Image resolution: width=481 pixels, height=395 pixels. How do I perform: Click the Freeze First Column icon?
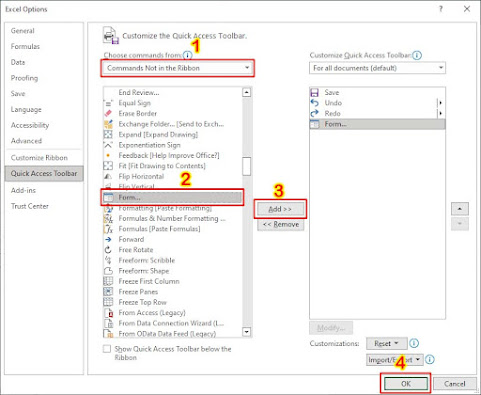pyautogui.click(x=108, y=281)
